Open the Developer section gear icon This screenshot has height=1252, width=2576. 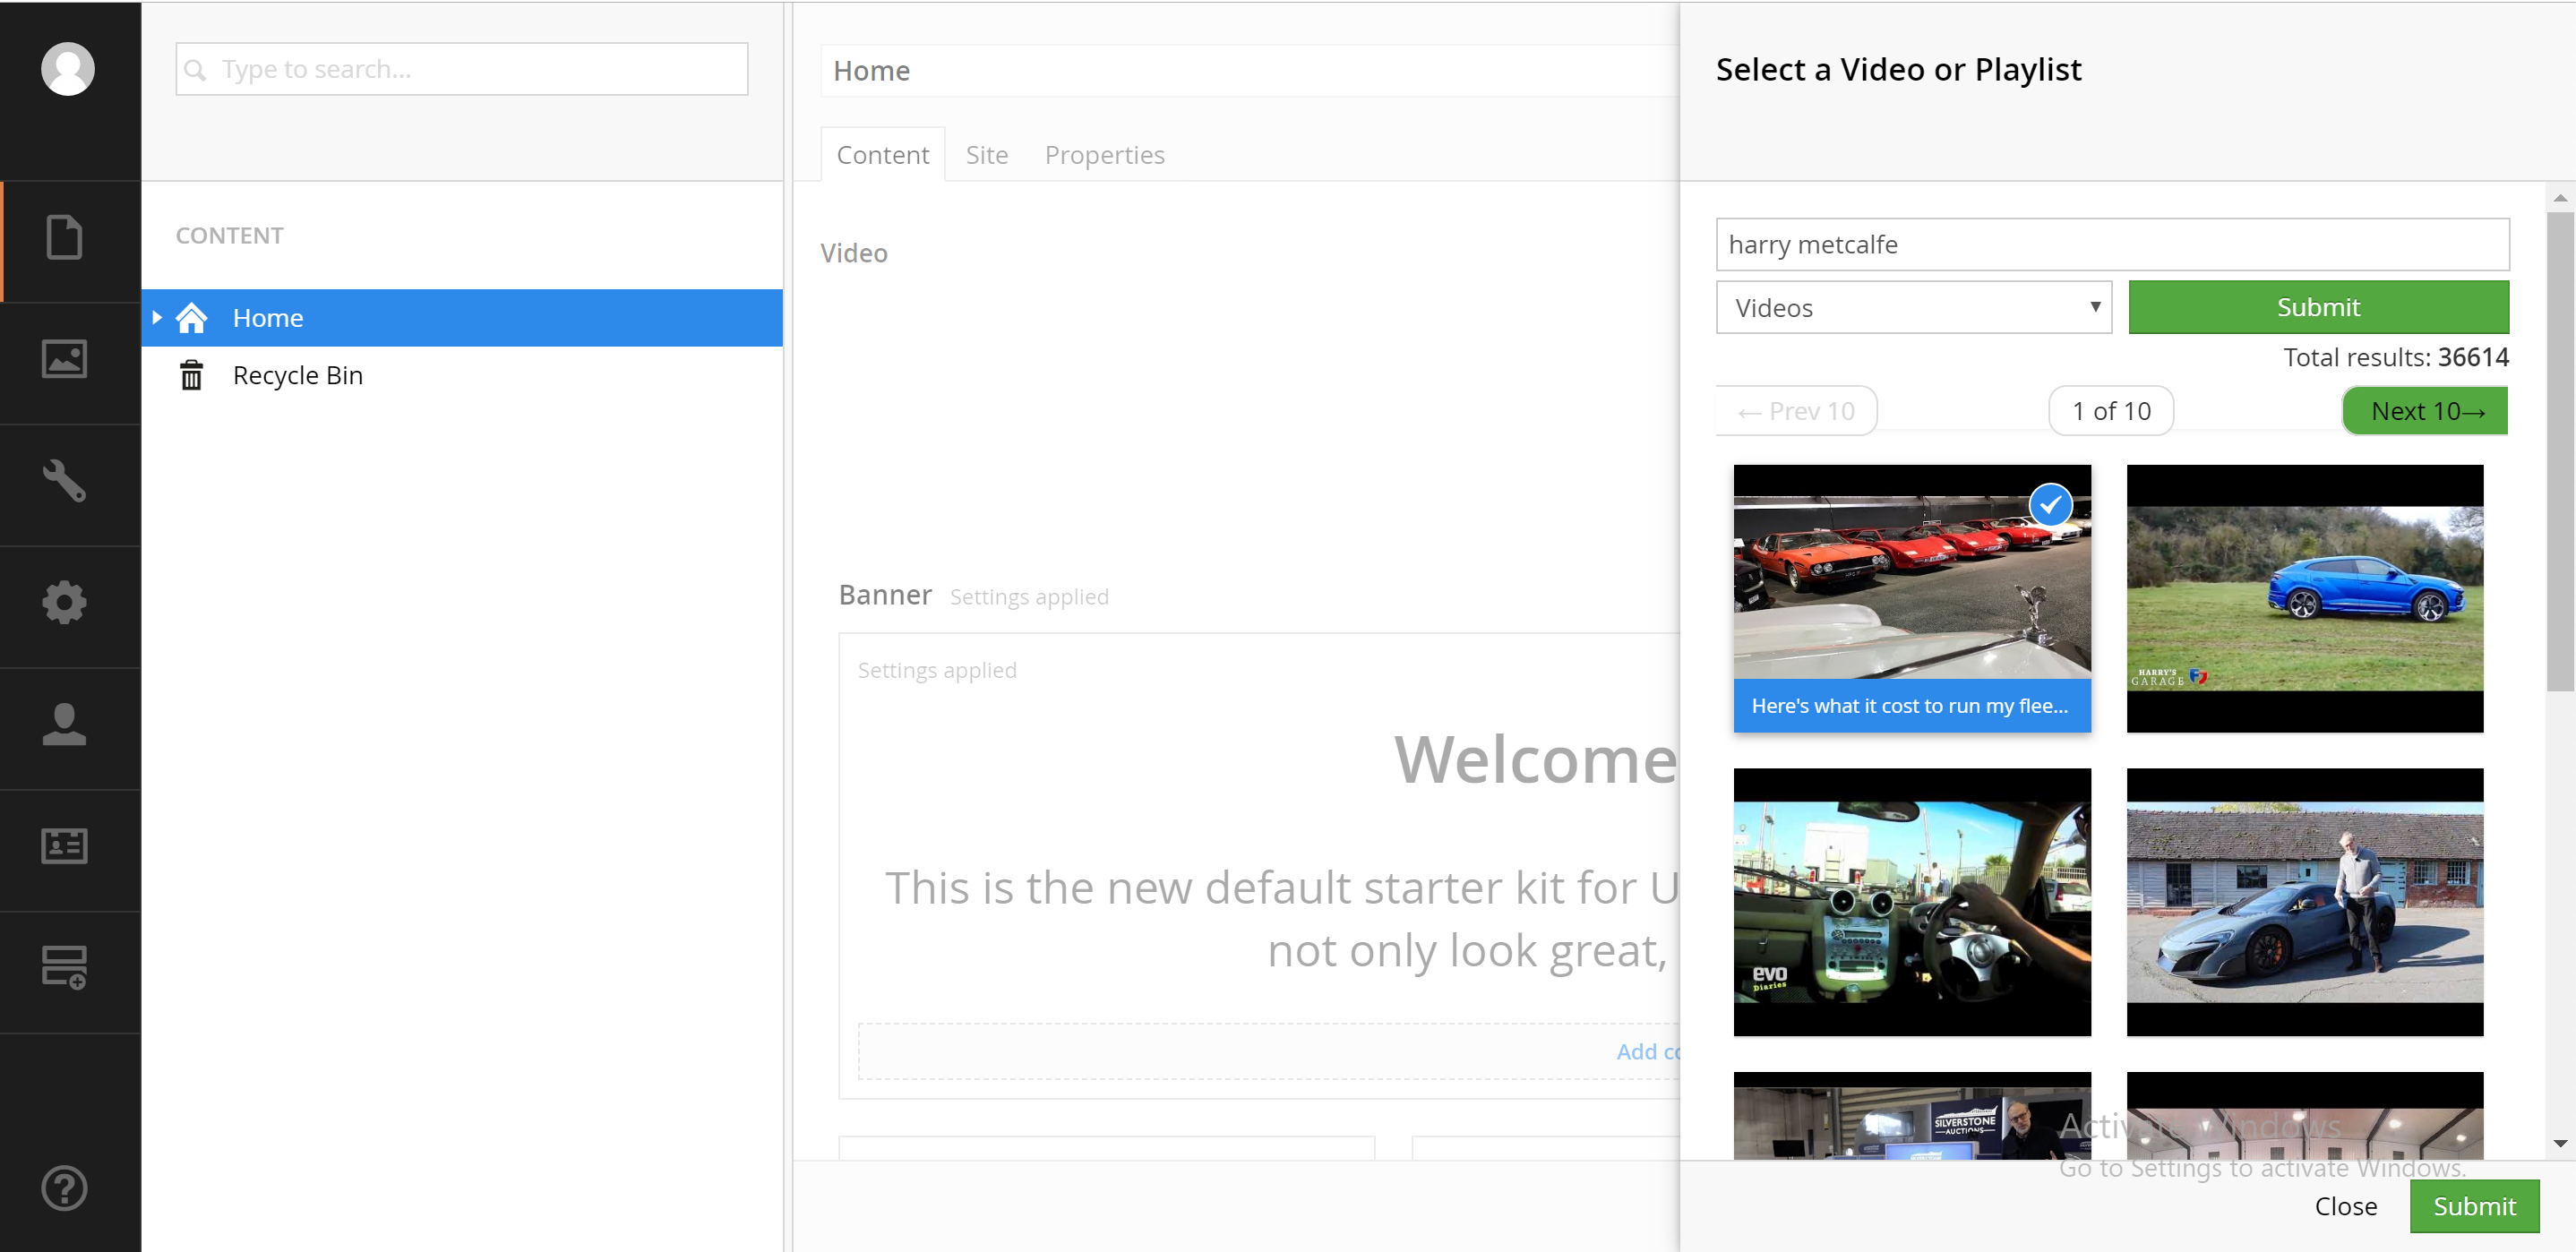[x=65, y=603]
